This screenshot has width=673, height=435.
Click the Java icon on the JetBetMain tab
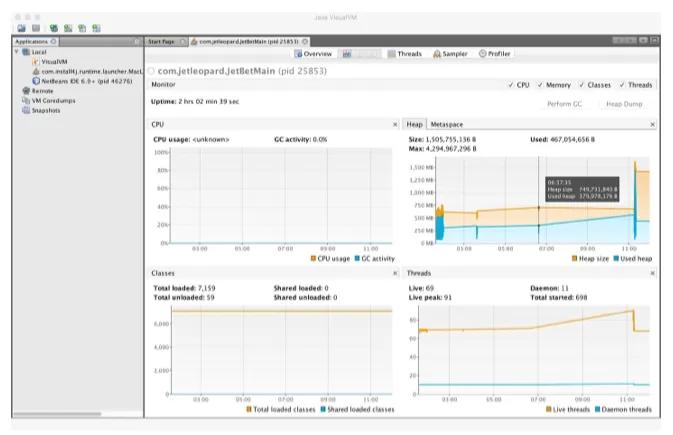194,42
